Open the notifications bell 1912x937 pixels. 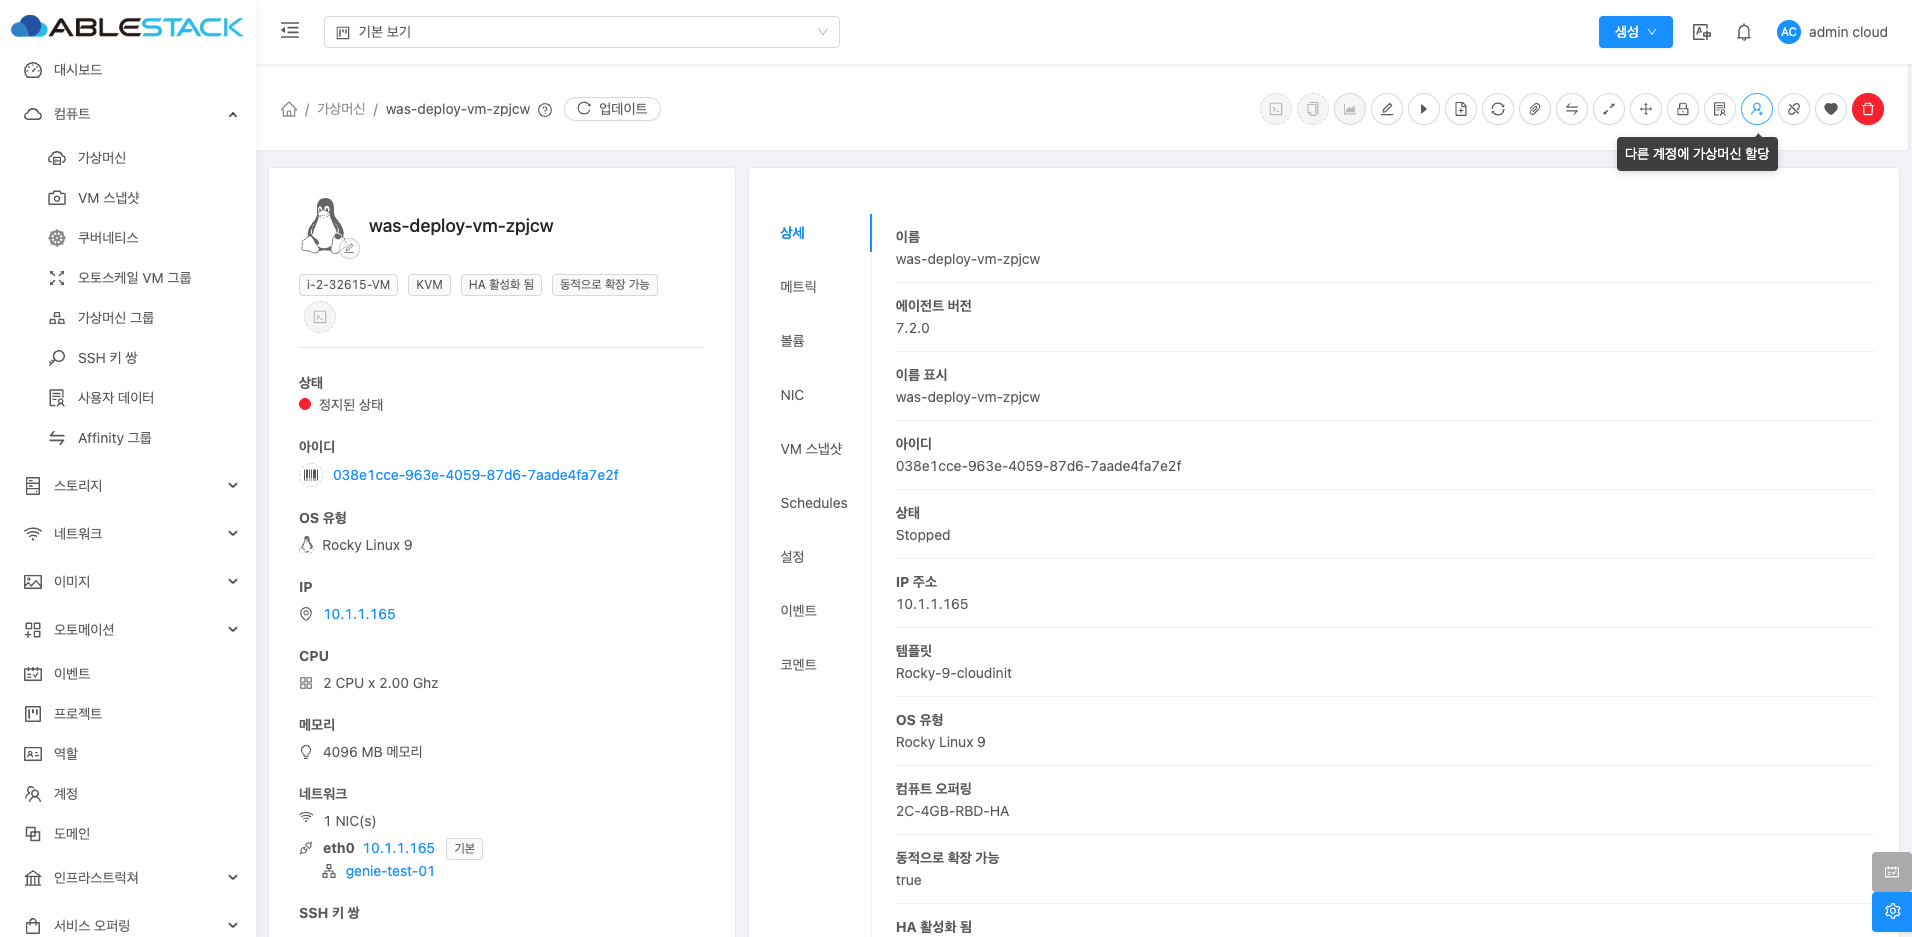coord(1743,32)
